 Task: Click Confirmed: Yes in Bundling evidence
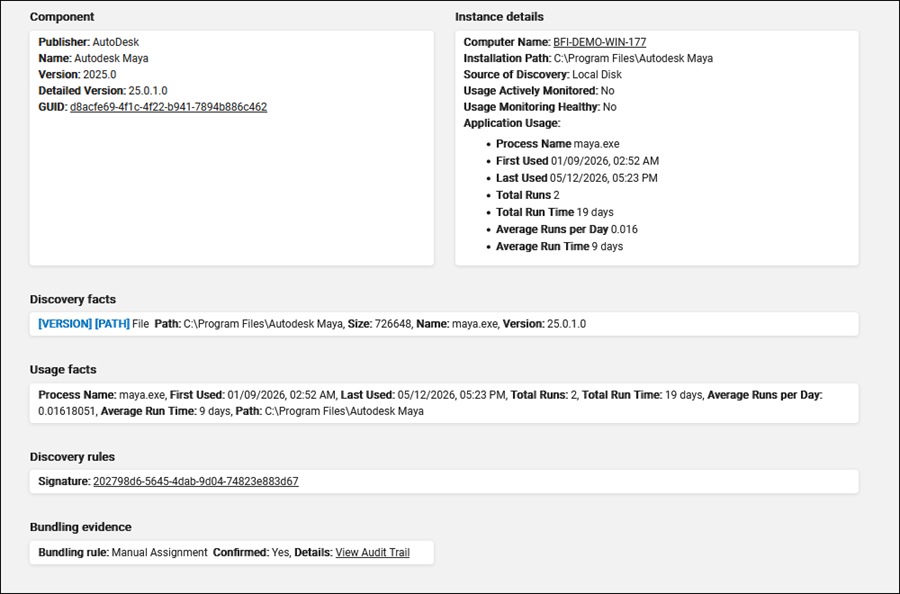(x=251, y=552)
